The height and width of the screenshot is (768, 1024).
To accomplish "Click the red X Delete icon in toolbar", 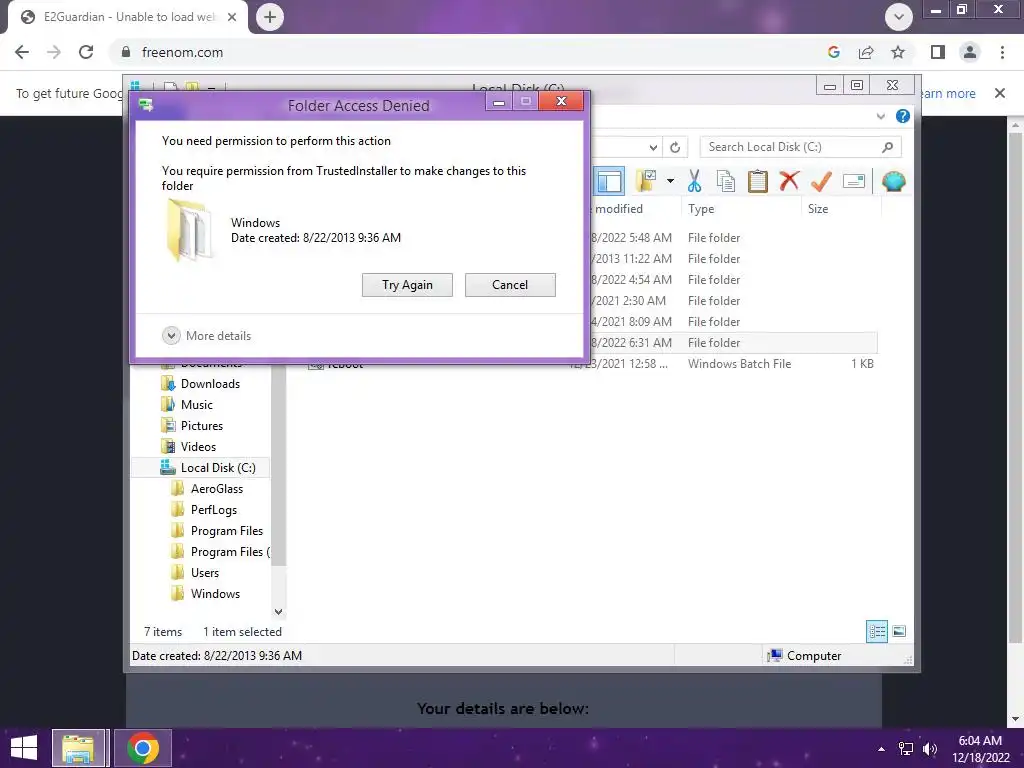I will pos(789,181).
